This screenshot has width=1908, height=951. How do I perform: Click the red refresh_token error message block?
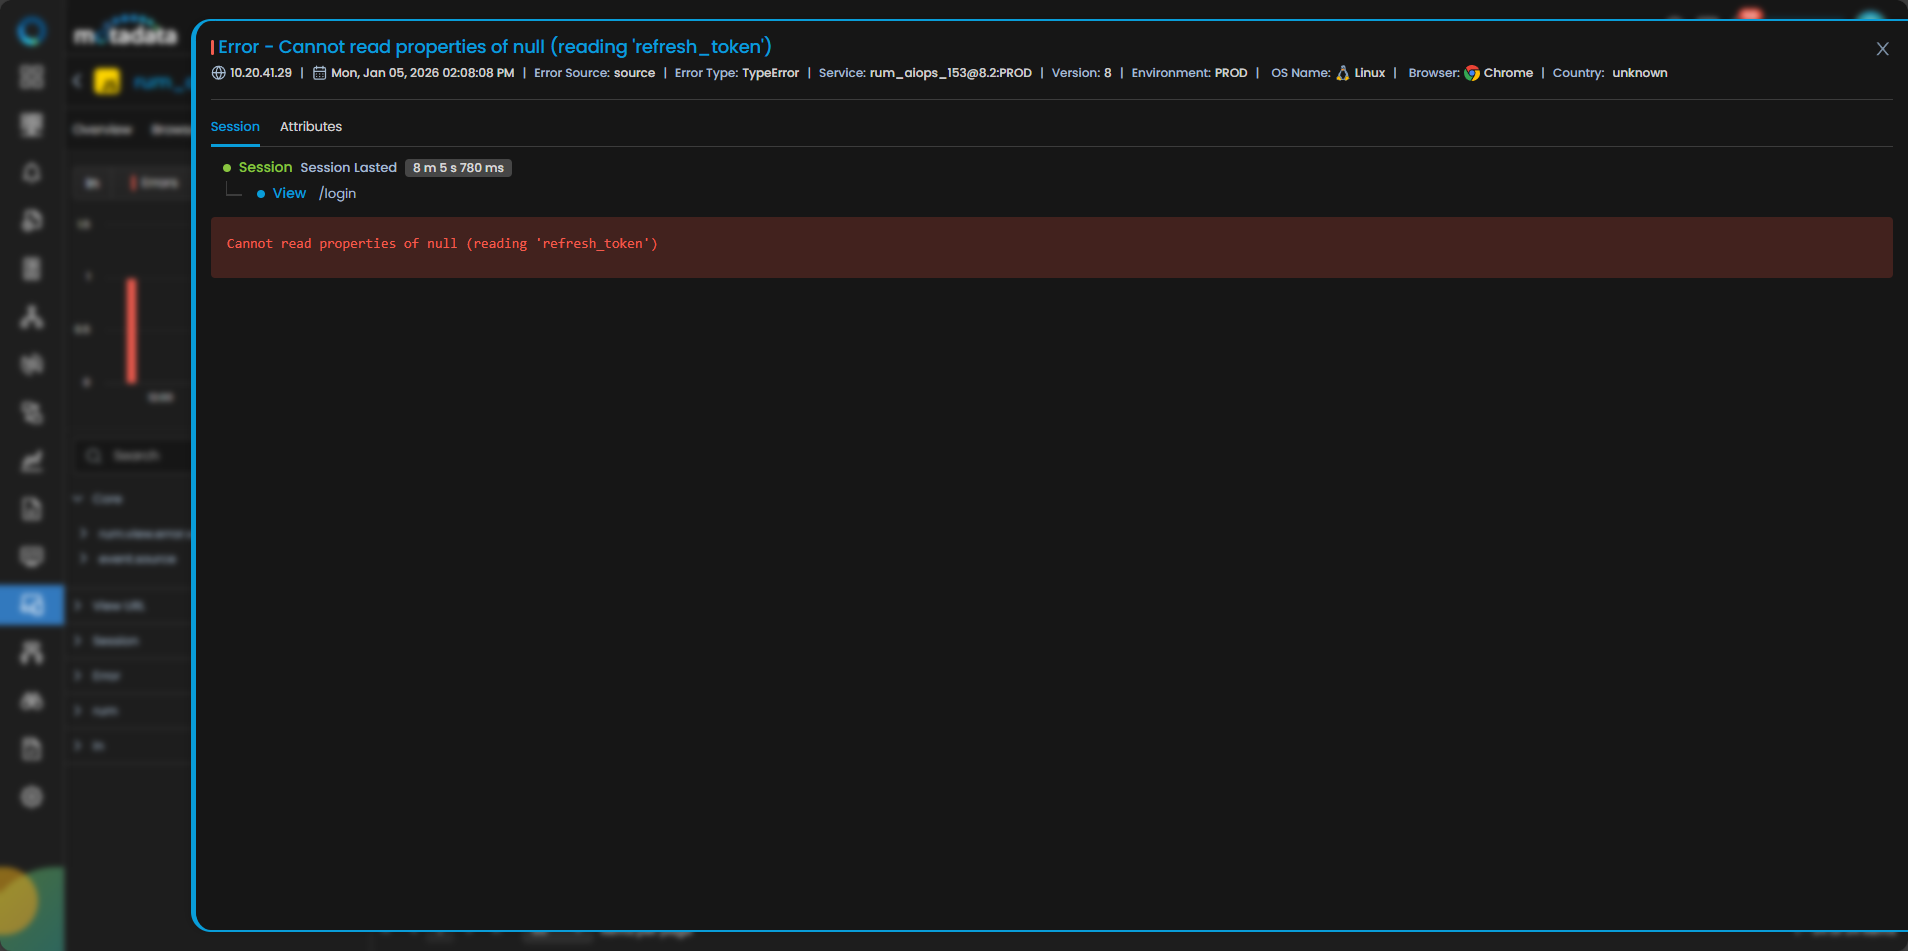tap(1050, 247)
